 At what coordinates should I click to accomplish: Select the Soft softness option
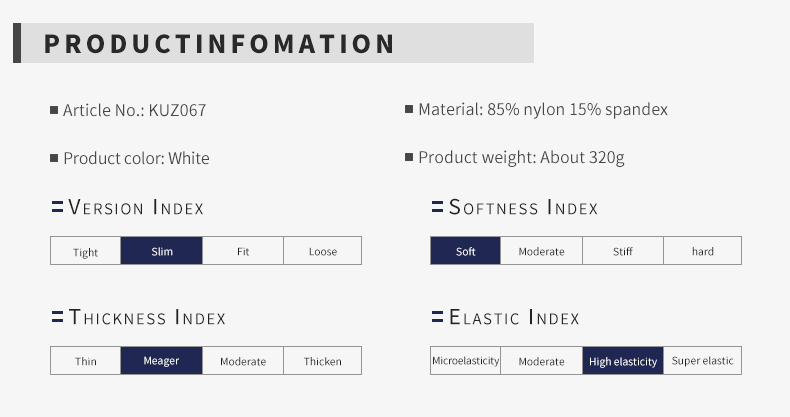(466, 251)
